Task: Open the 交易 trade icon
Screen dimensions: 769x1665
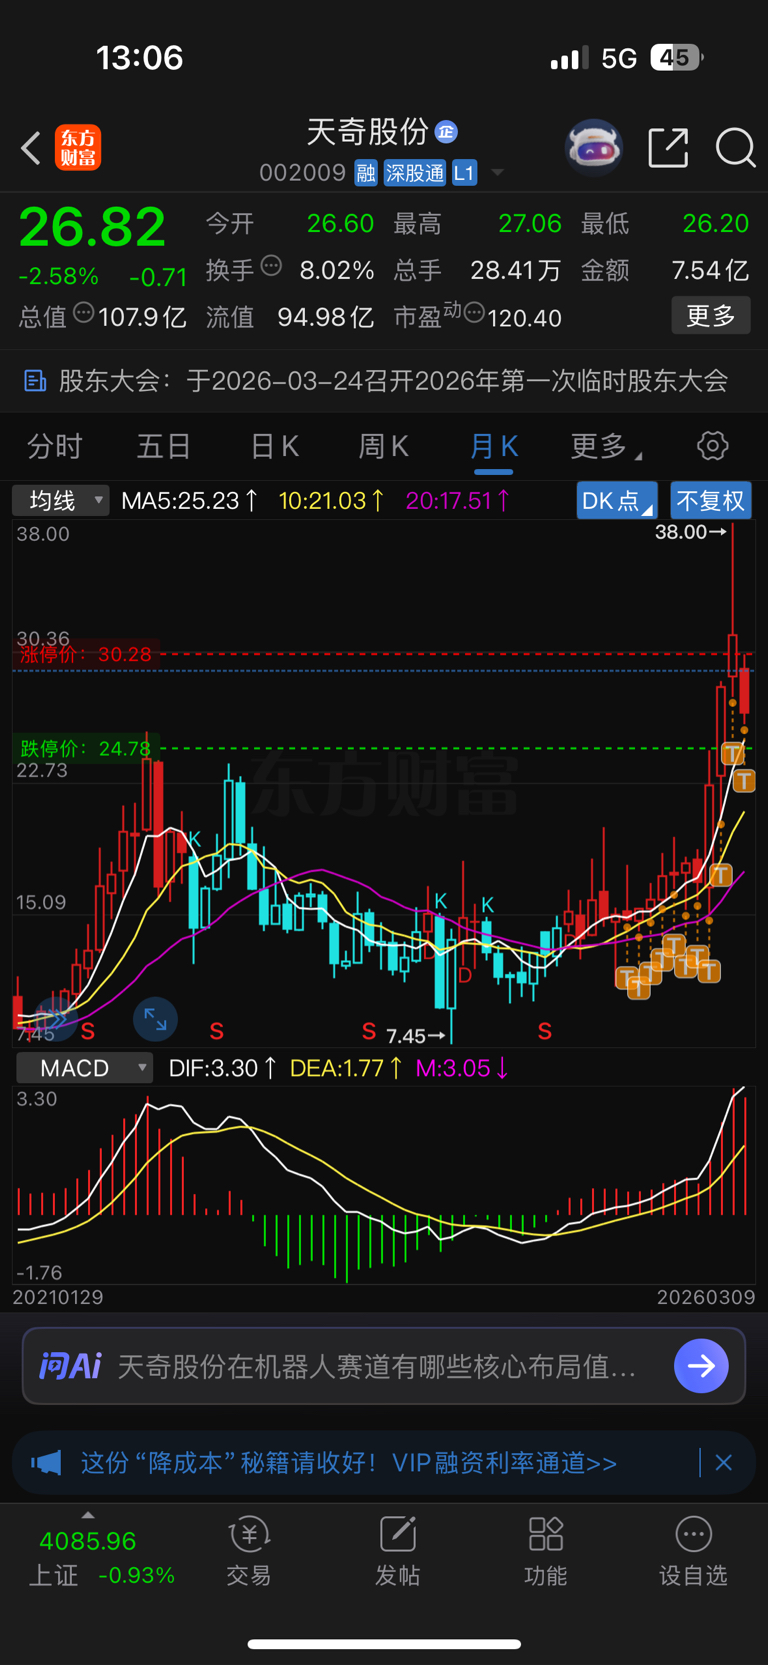Action: [x=249, y=1553]
